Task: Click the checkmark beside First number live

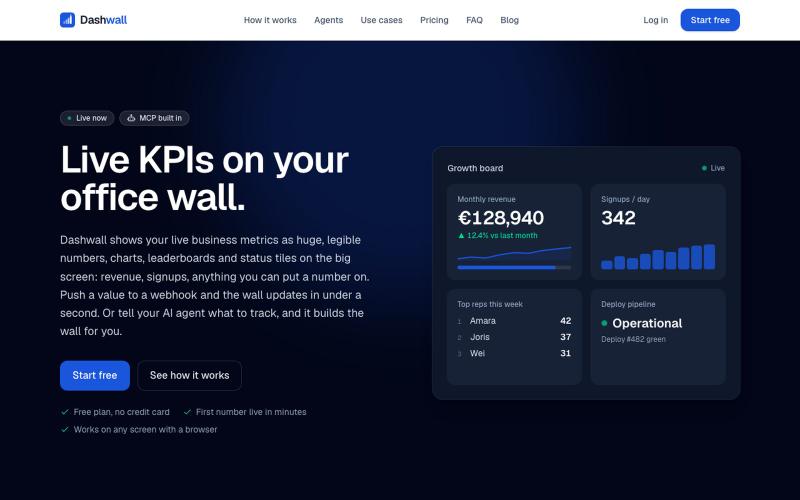Action: pyautogui.click(x=187, y=412)
